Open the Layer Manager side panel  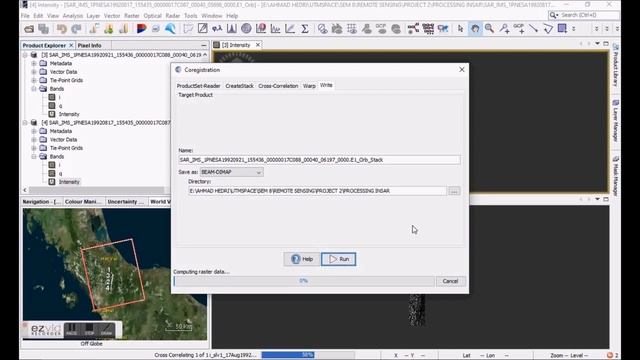coord(616,122)
